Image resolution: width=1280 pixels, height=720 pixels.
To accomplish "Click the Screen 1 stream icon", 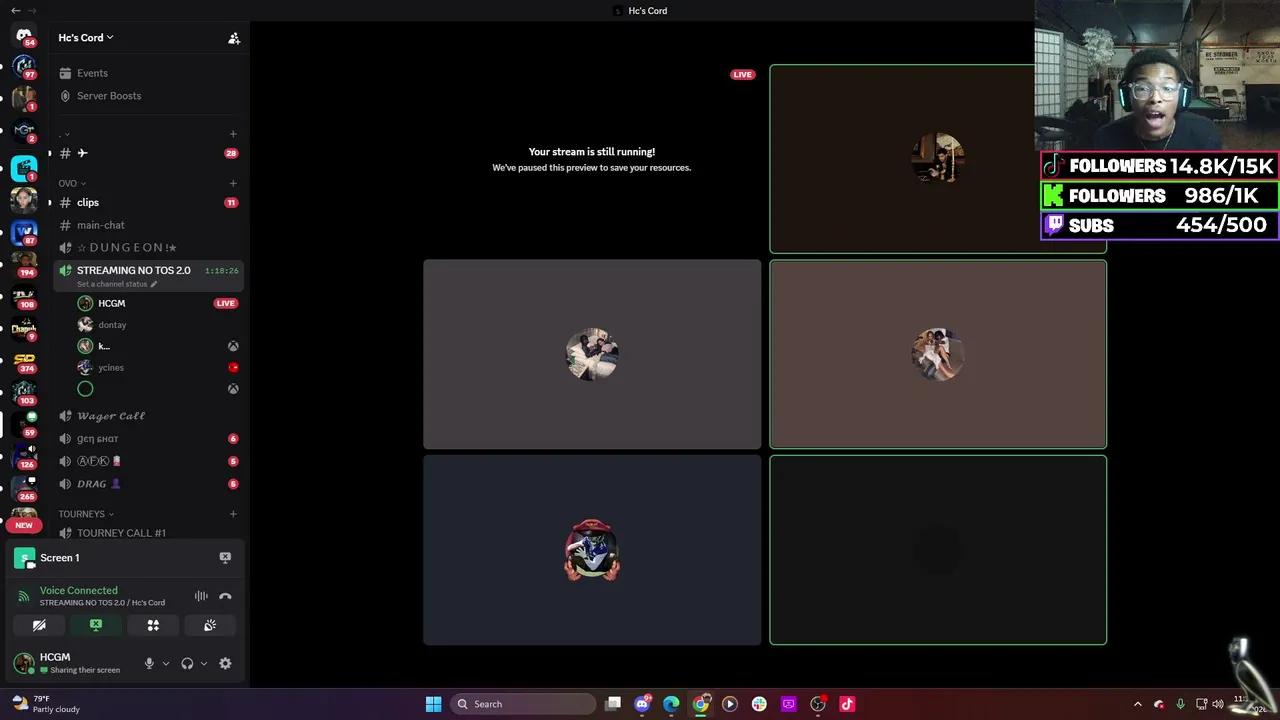I will coord(24,558).
